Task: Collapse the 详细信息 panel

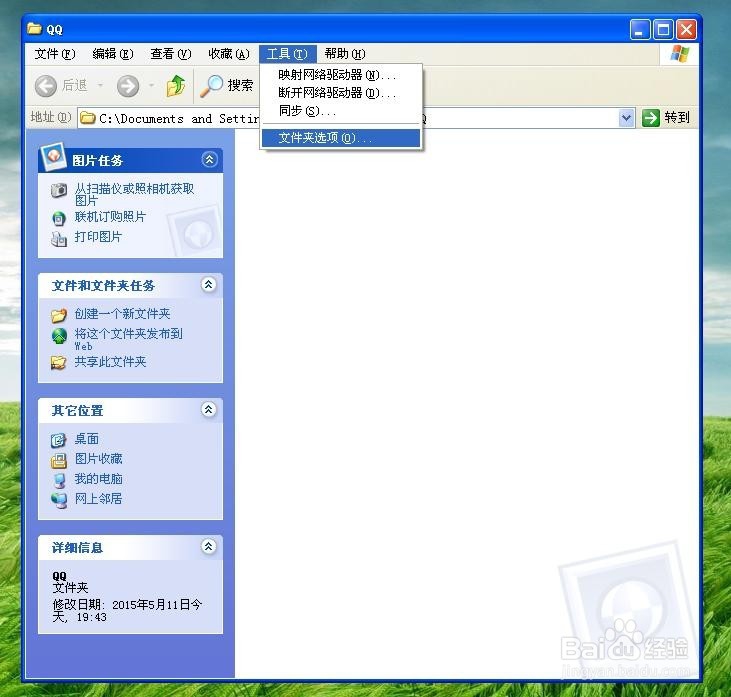Action: coord(208,546)
